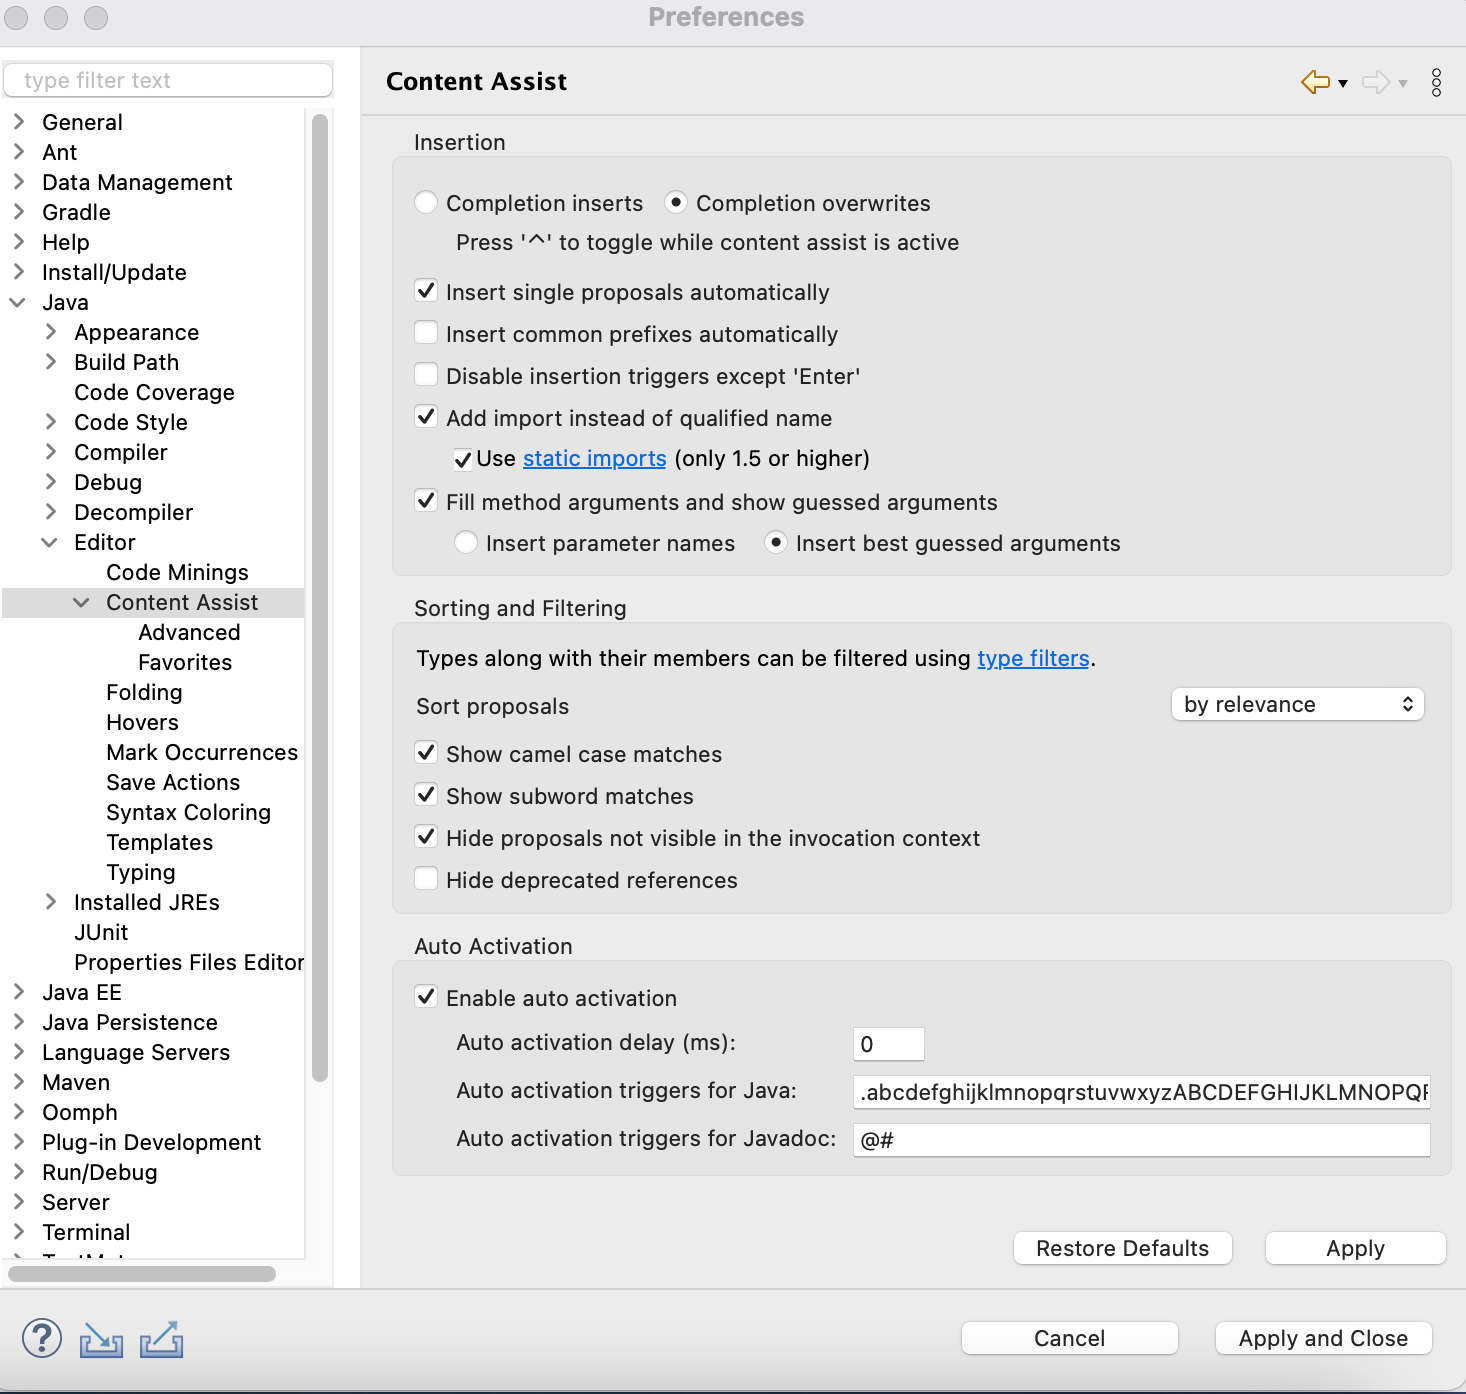The image size is (1466, 1394).
Task: Expand the Code Style tree node
Action: click(x=51, y=422)
